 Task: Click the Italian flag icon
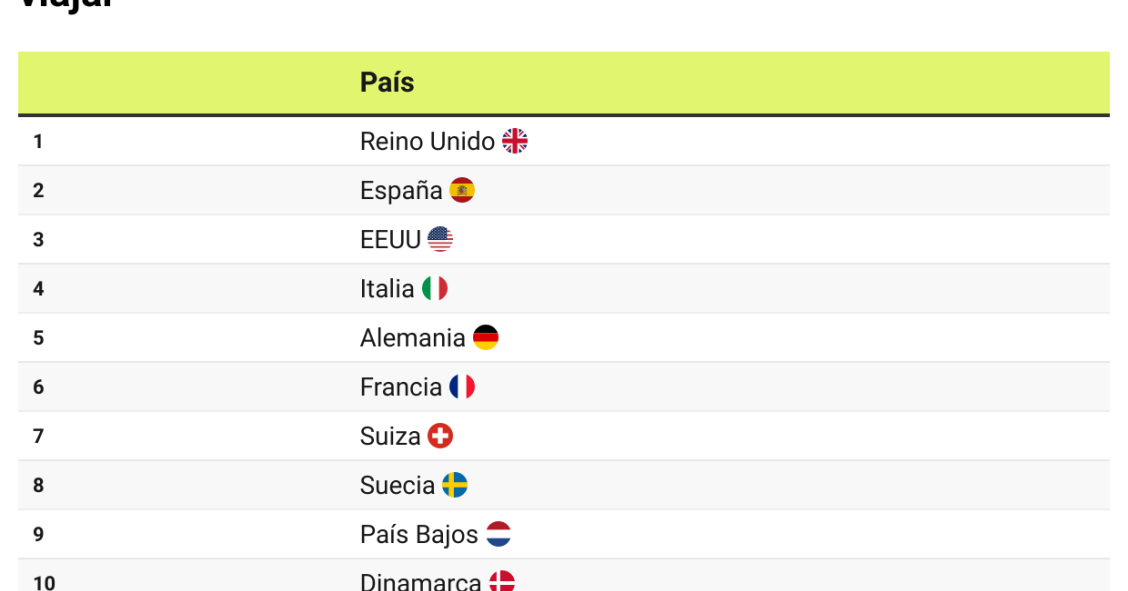(435, 289)
